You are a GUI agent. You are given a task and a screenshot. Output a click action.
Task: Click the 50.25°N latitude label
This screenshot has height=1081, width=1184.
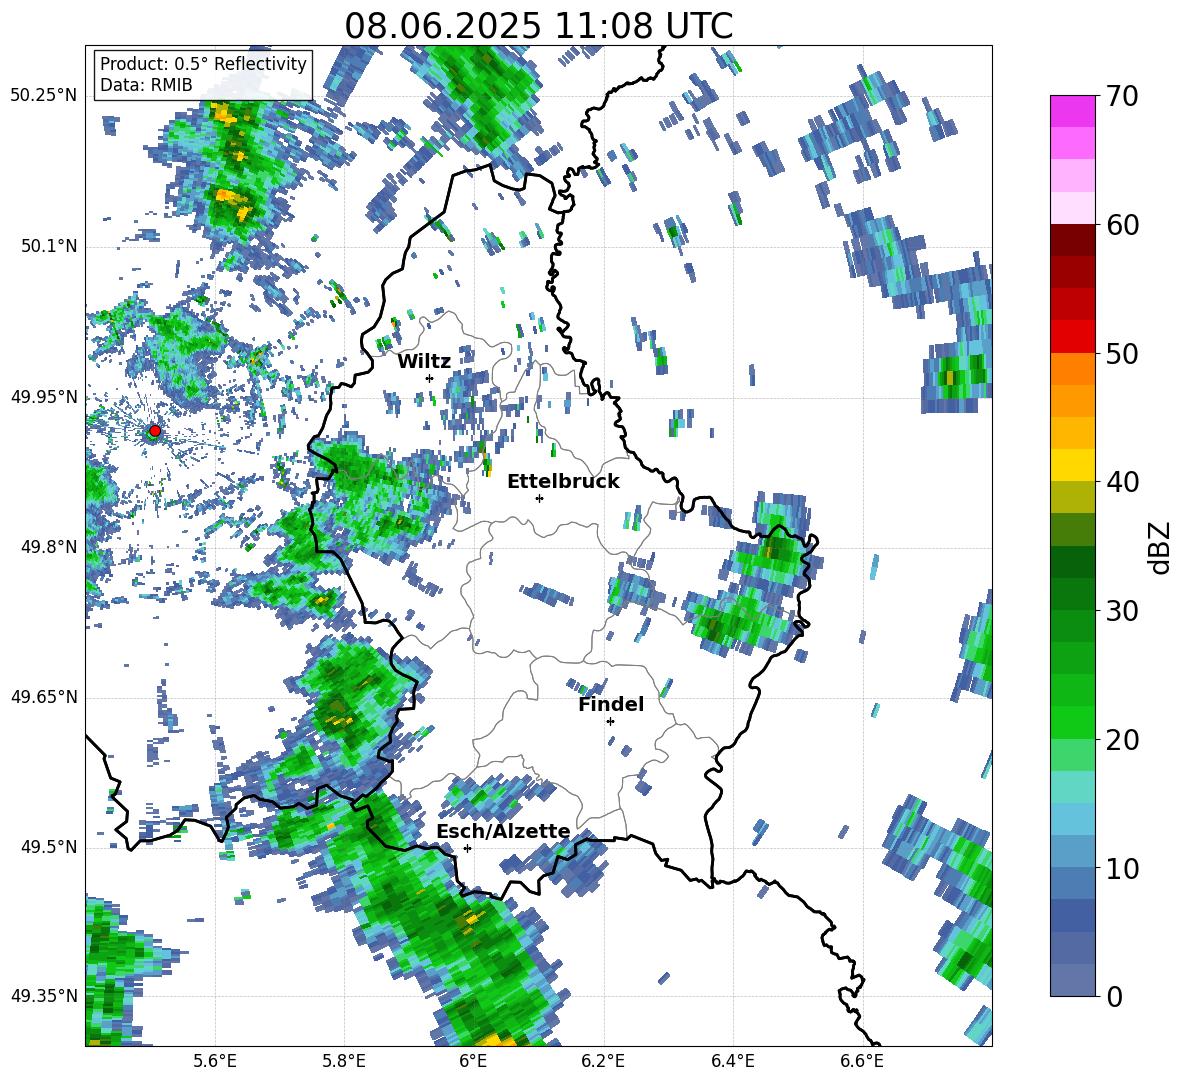click(44, 96)
